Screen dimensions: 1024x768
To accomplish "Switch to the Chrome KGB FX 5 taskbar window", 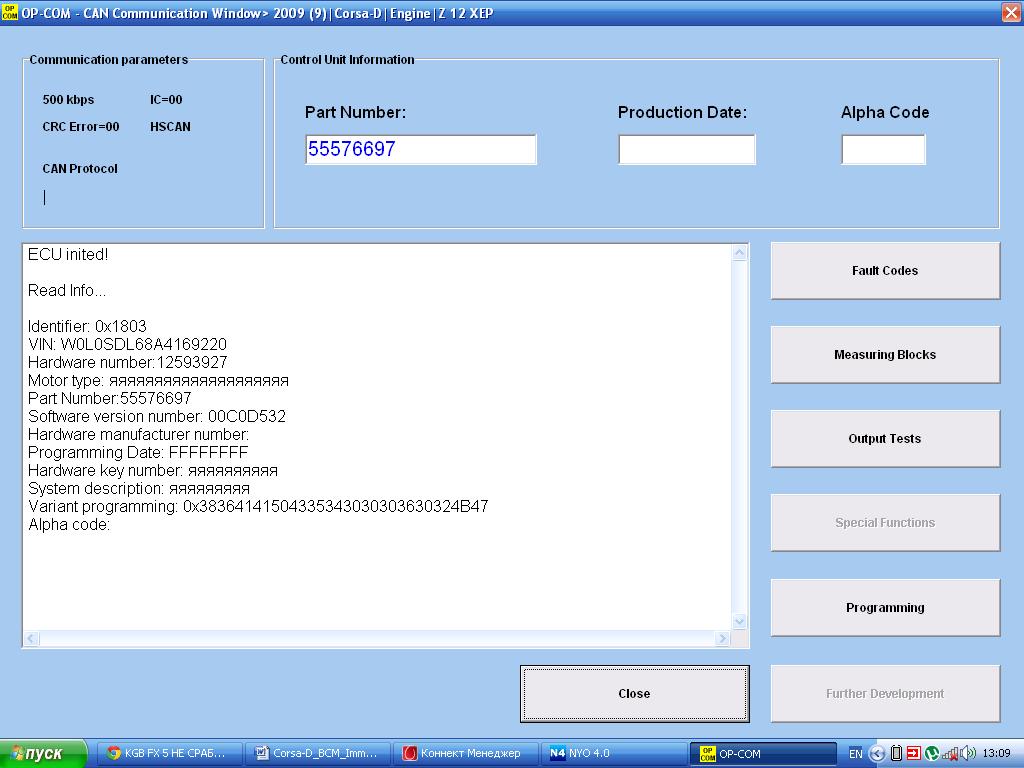I will tap(170, 754).
